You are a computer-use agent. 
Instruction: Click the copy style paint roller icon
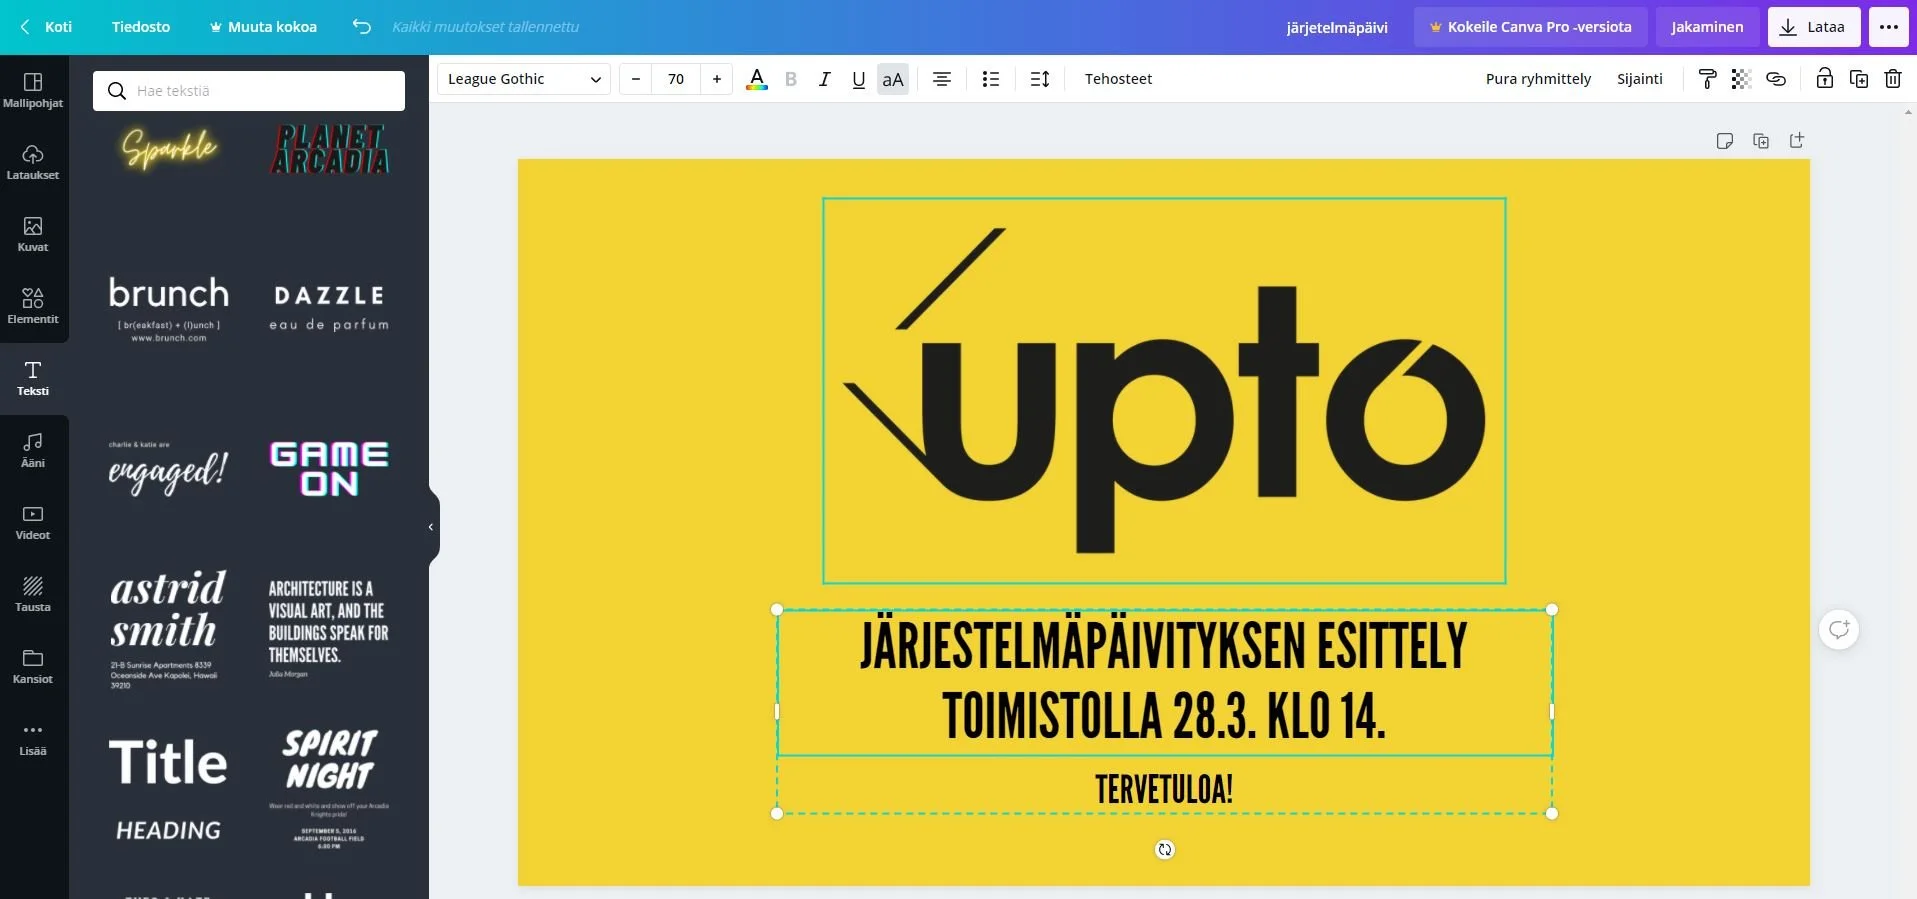(x=1707, y=79)
